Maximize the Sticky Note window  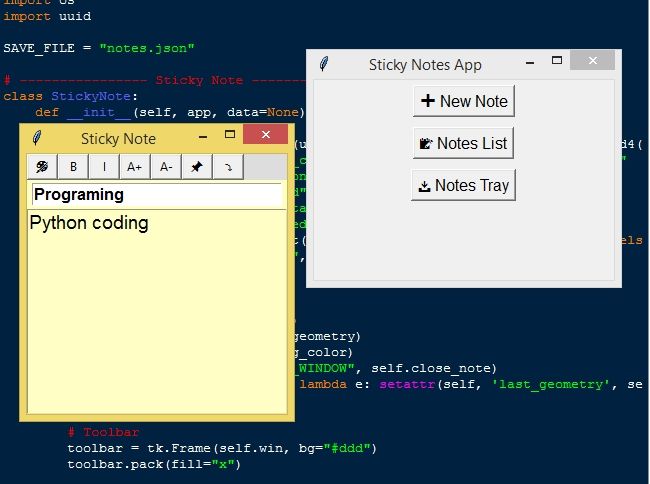(x=230, y=135)
